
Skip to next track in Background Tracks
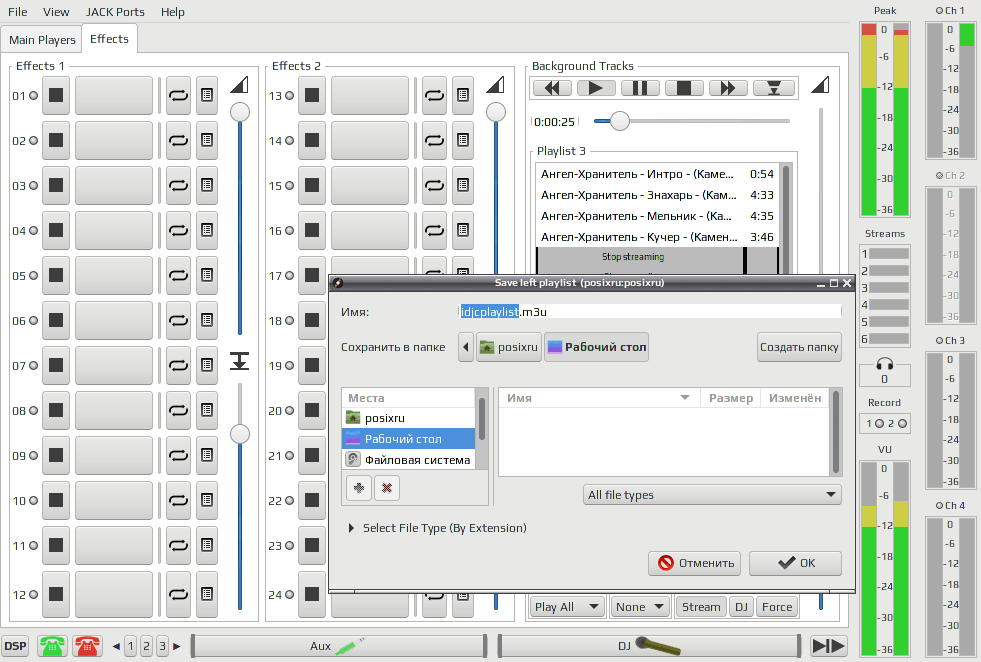[x=728, y=88]
